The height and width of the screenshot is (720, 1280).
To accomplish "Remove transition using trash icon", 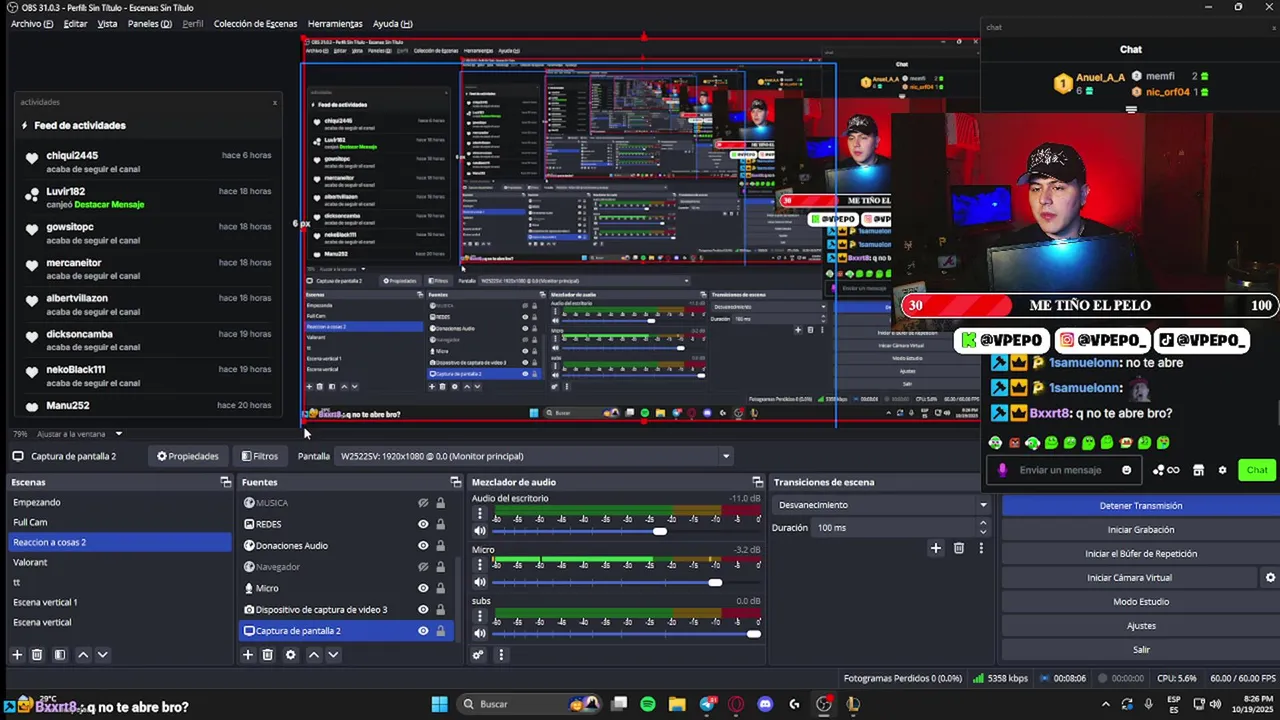I will click(x=959, y=548).
